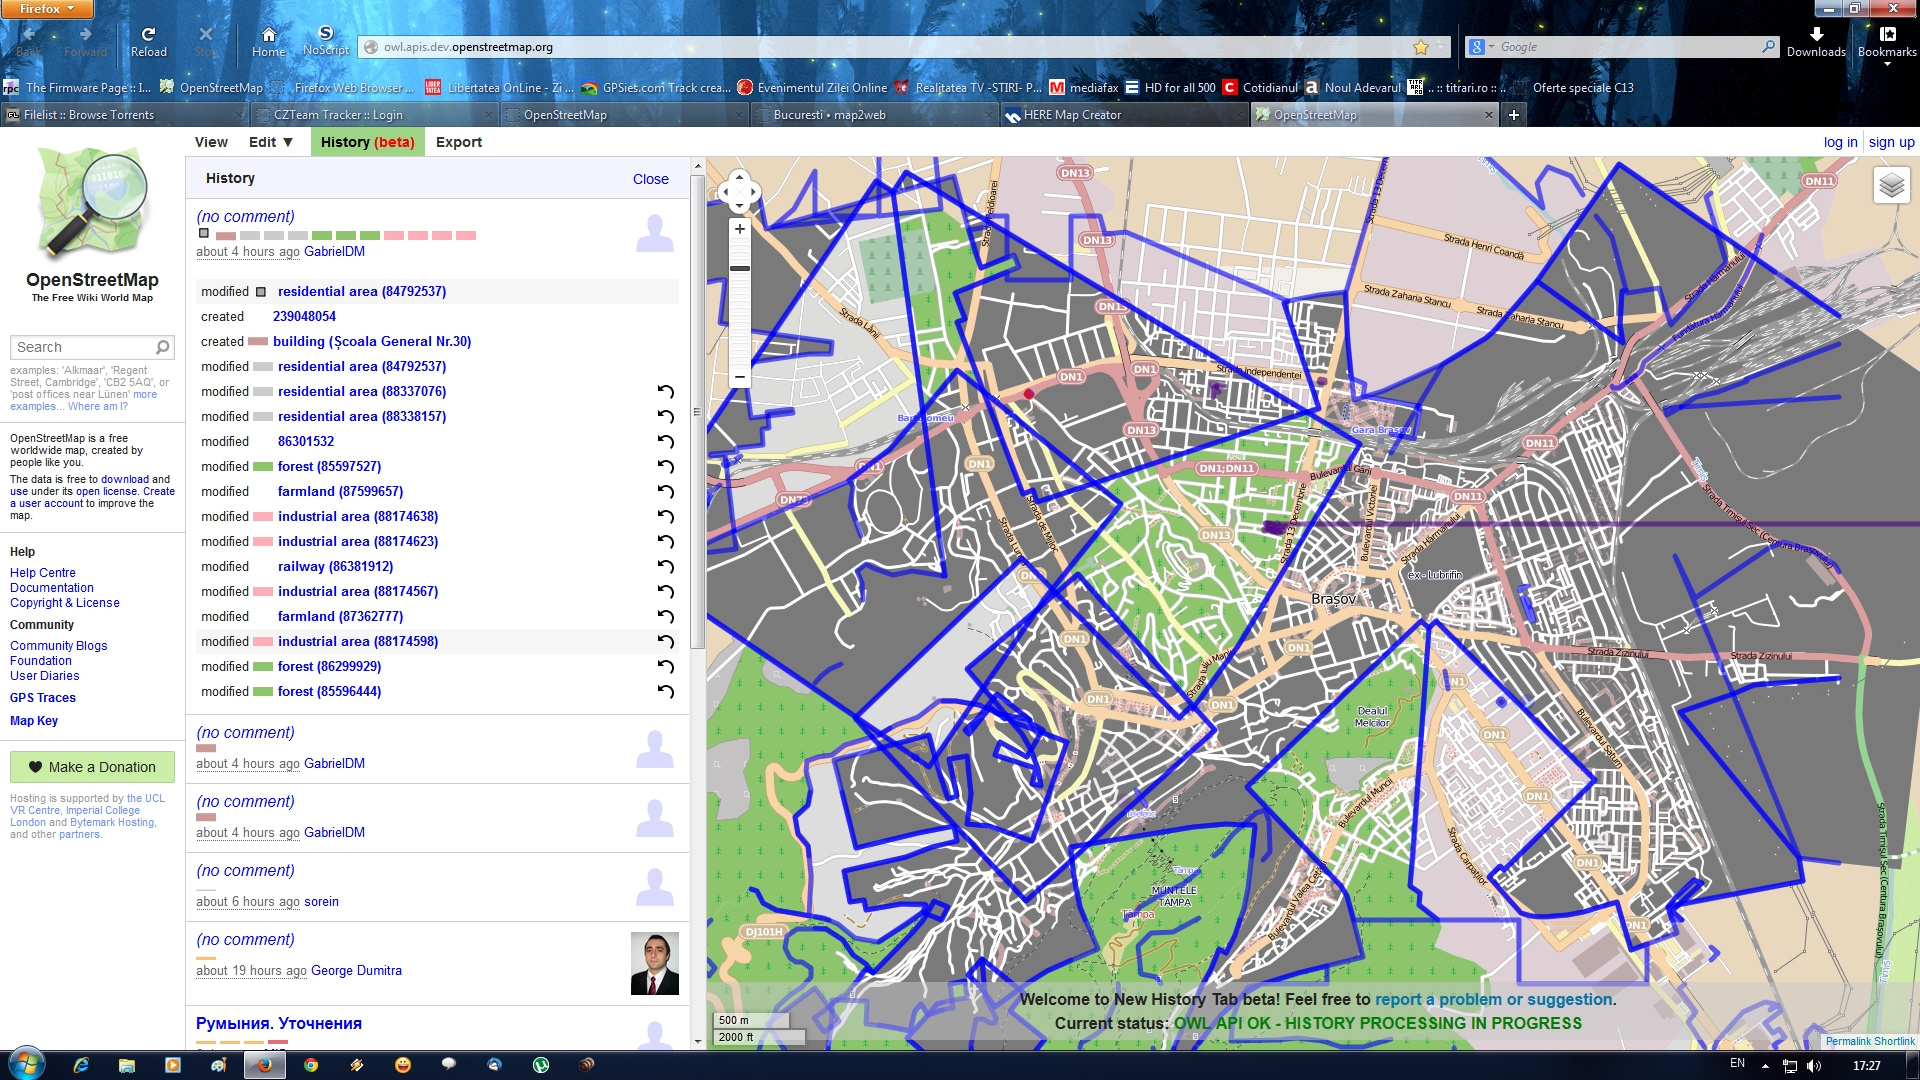Open George Dumitra's avatar photo
This screenshot has height=1080, width=1920.
click(x=655, y=963)
